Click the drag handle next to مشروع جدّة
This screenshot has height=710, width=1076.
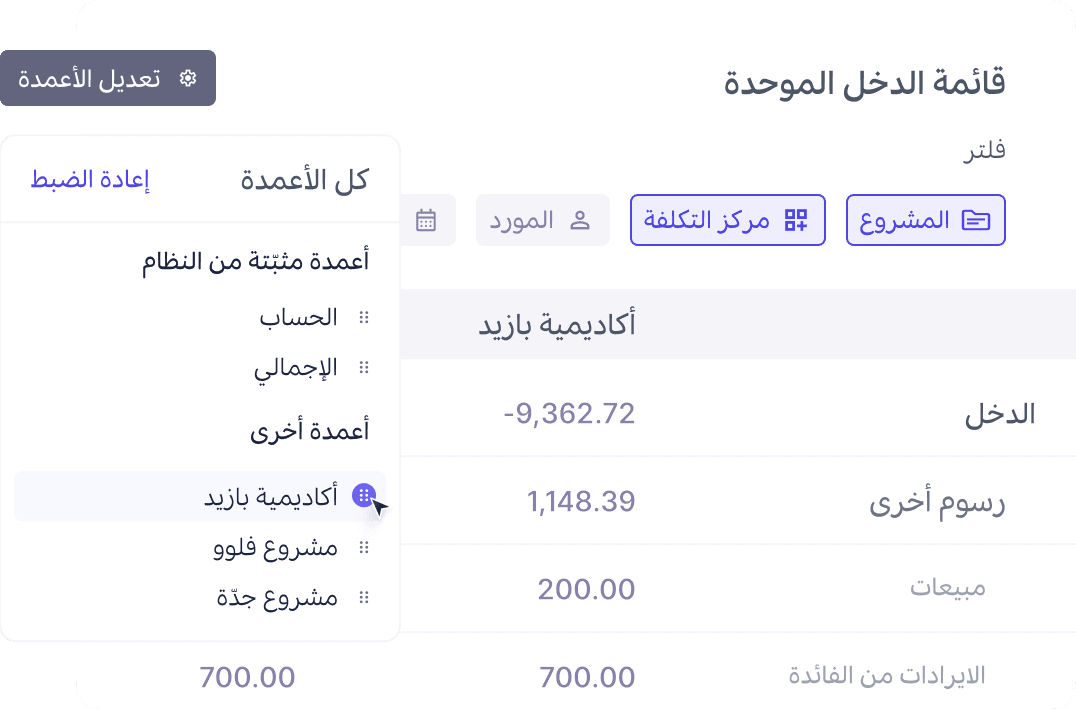363,597
